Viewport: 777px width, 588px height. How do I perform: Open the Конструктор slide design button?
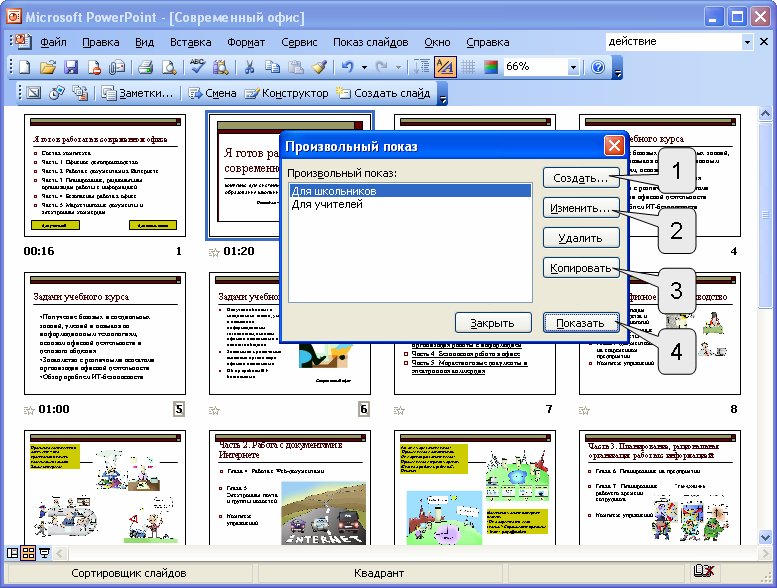pyautogui.click(x=286, y=93)
